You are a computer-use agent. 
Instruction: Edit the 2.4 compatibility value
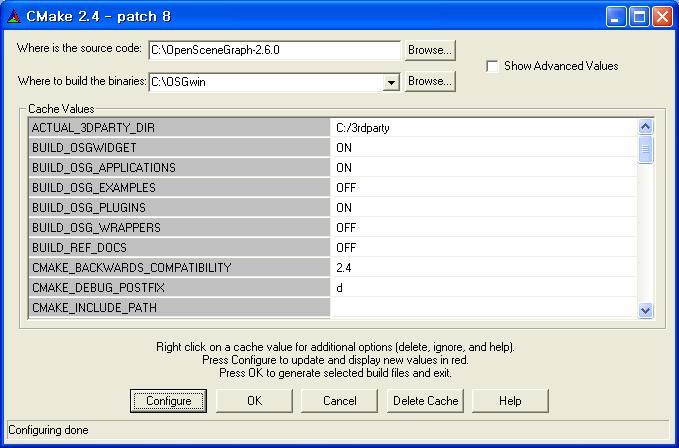484,268
